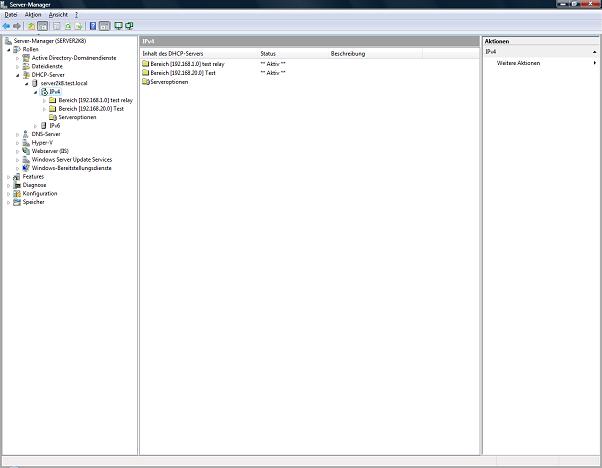
Task: Expand the Konfiguration node
Action: coord(8,194)
